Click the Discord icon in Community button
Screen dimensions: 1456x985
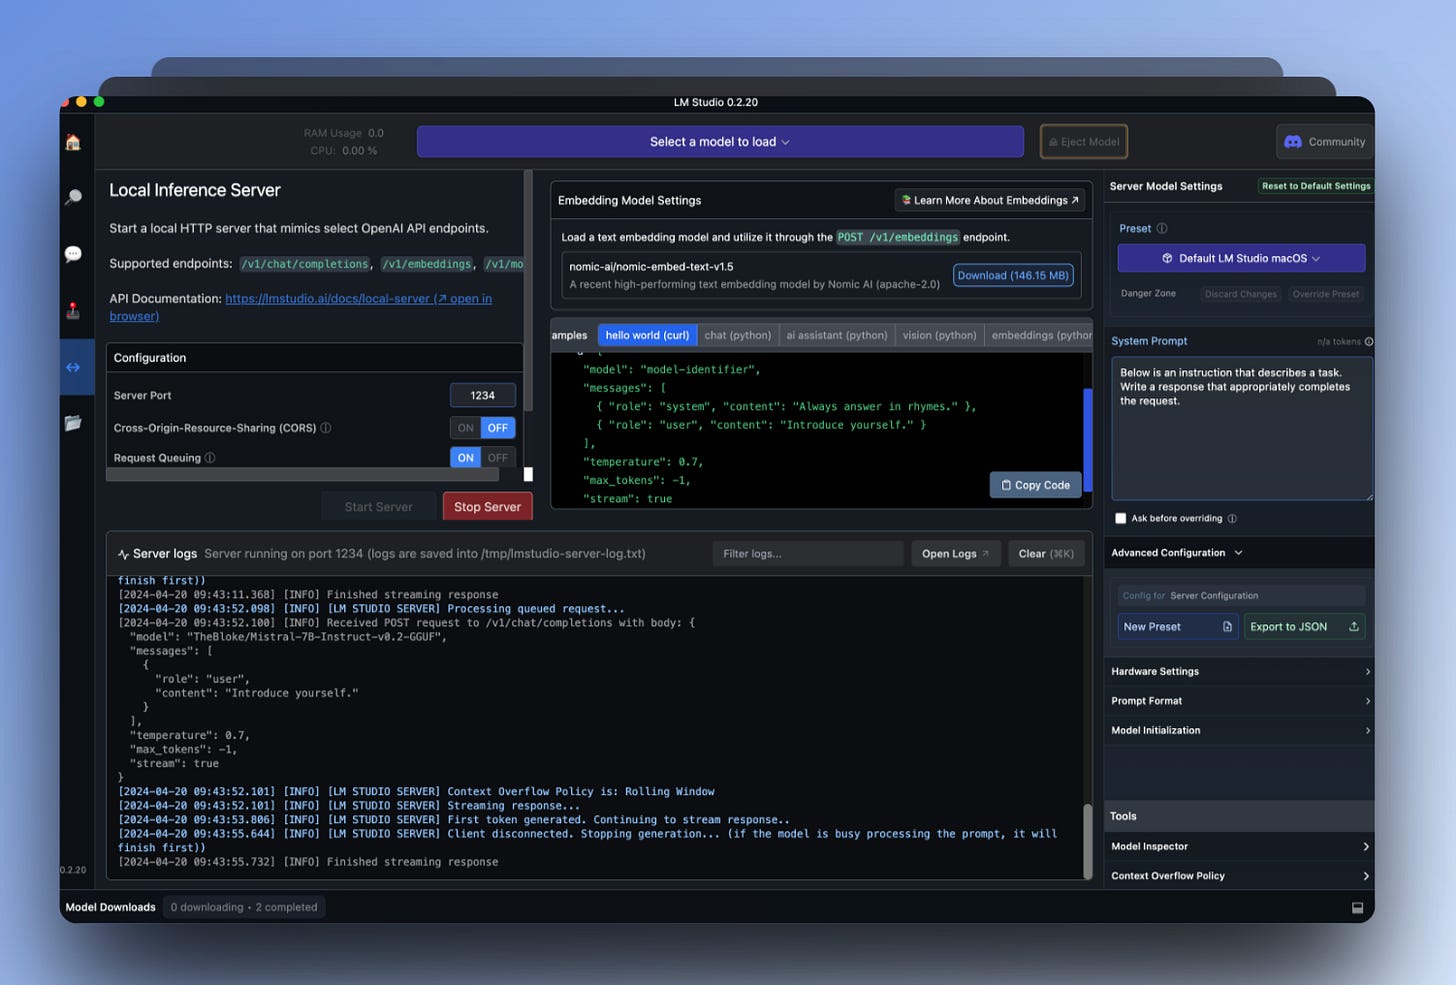(1293, 142)
